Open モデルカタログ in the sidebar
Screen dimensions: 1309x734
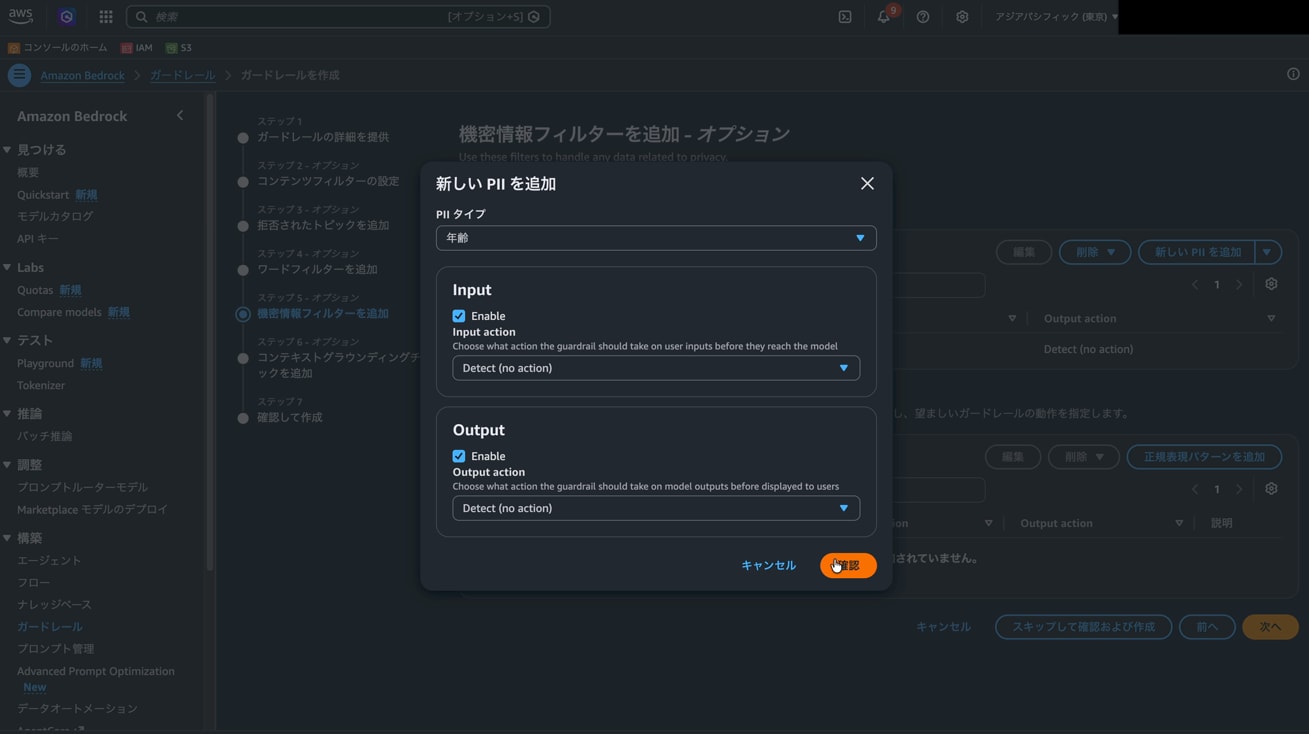[x=55, y=216]
